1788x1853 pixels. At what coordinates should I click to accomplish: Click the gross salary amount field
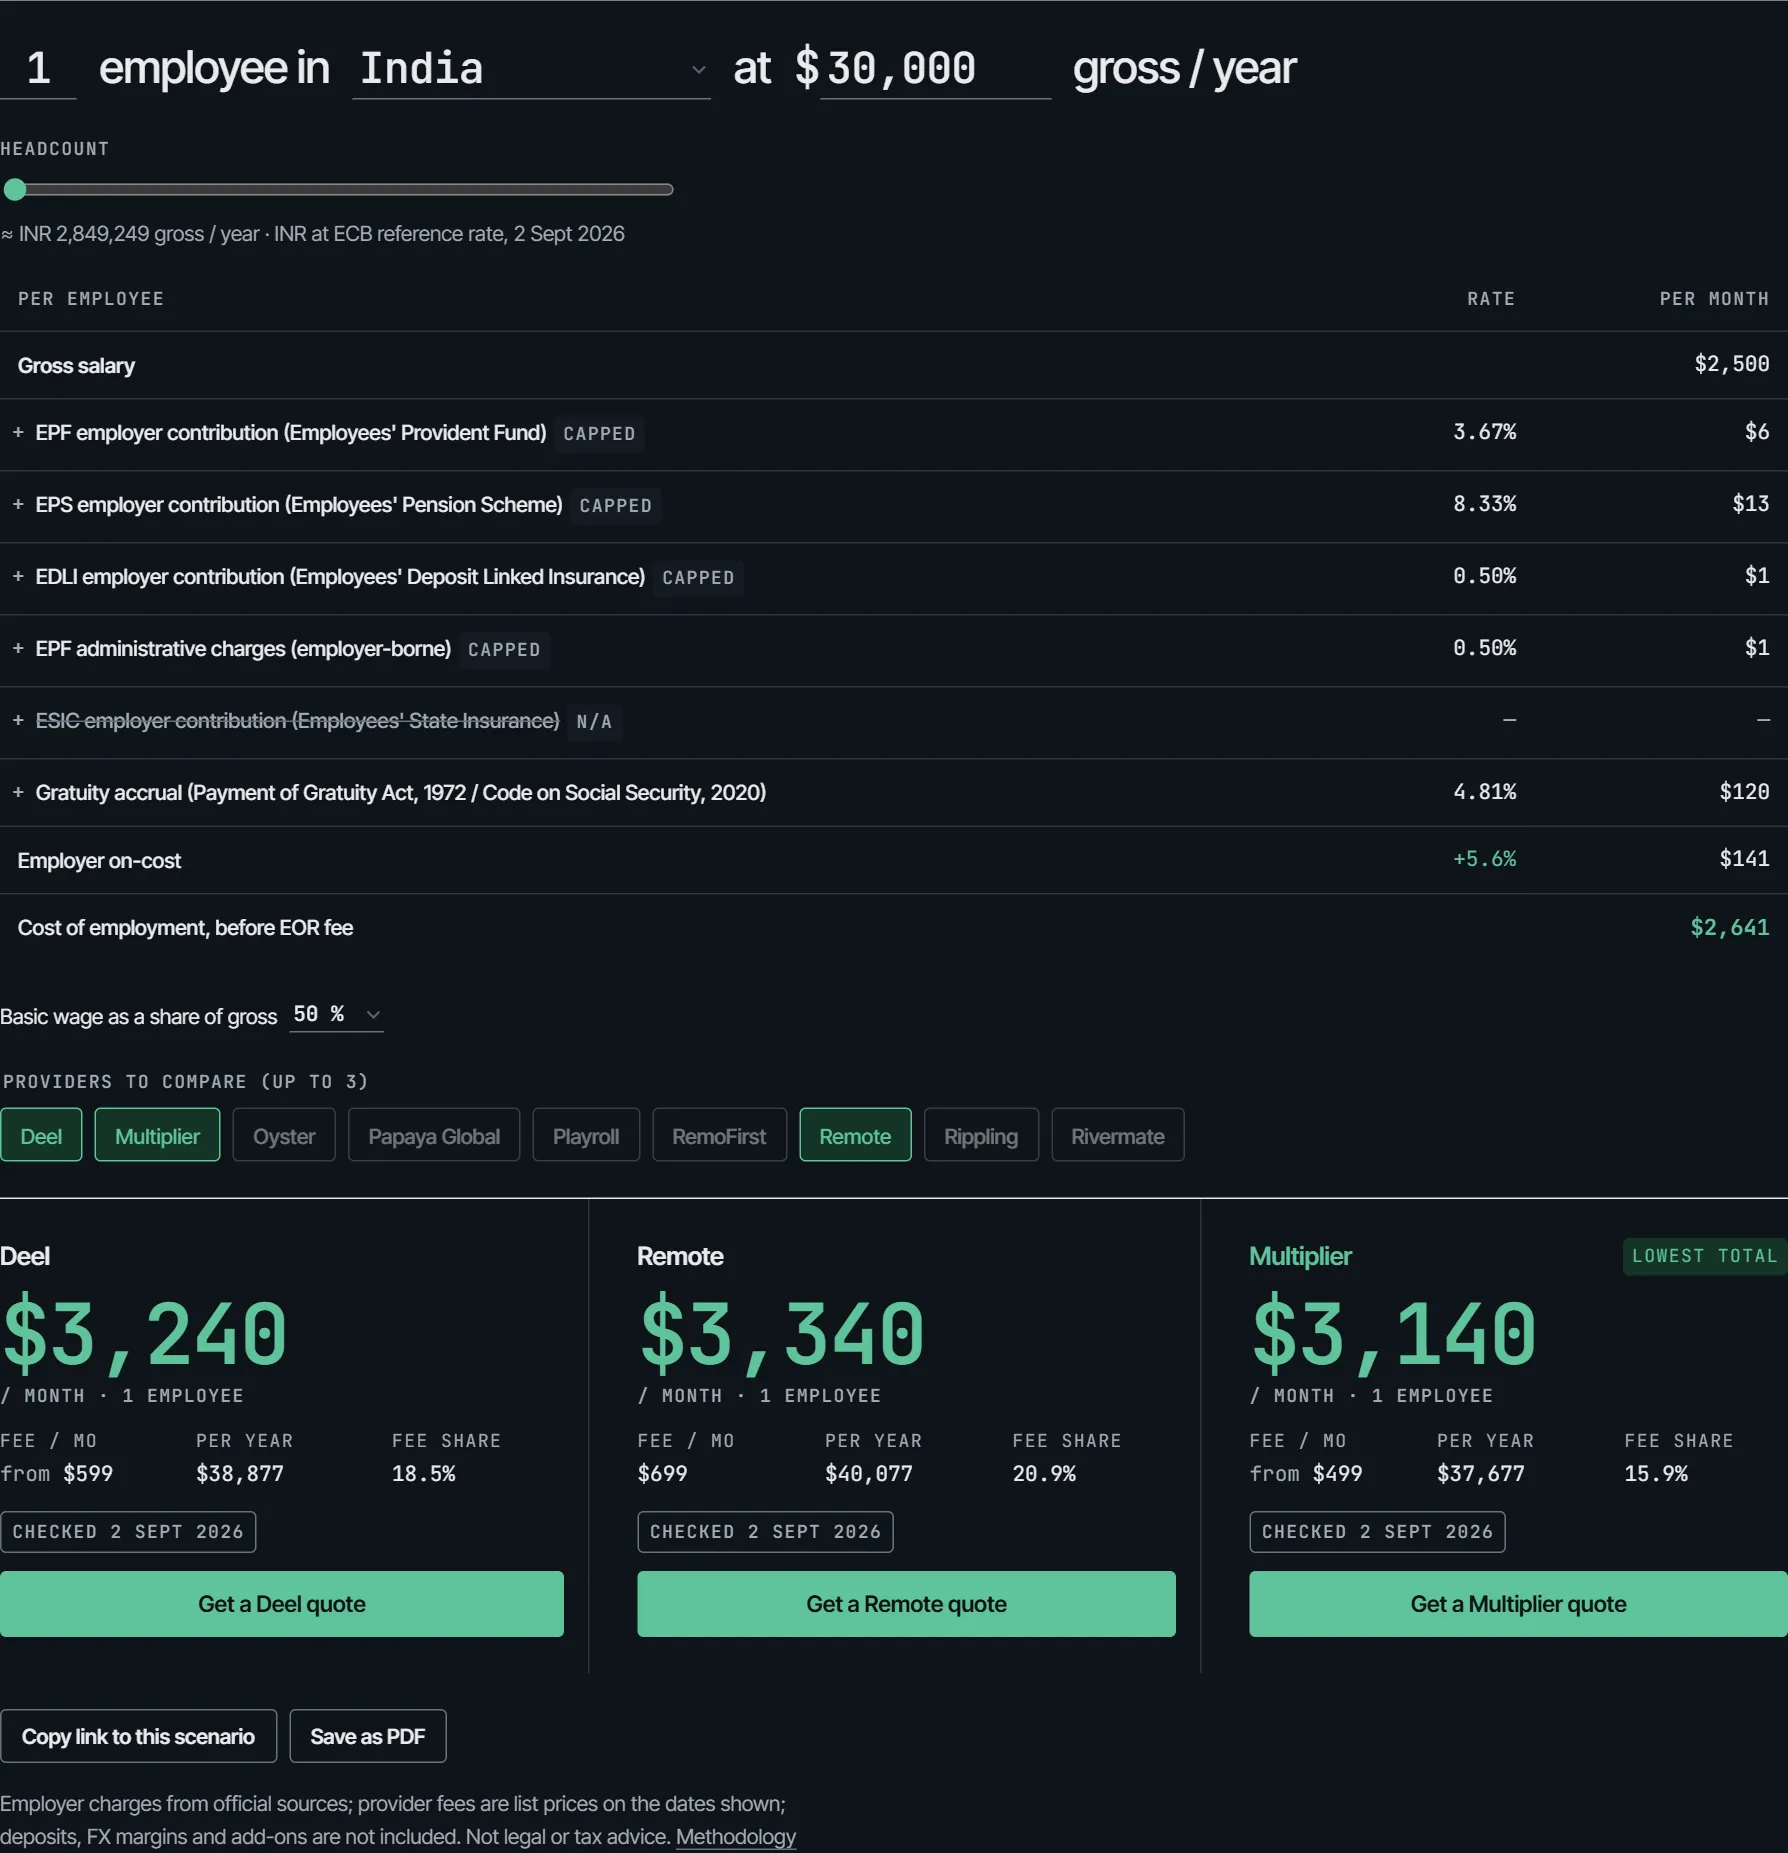point(935,69)
